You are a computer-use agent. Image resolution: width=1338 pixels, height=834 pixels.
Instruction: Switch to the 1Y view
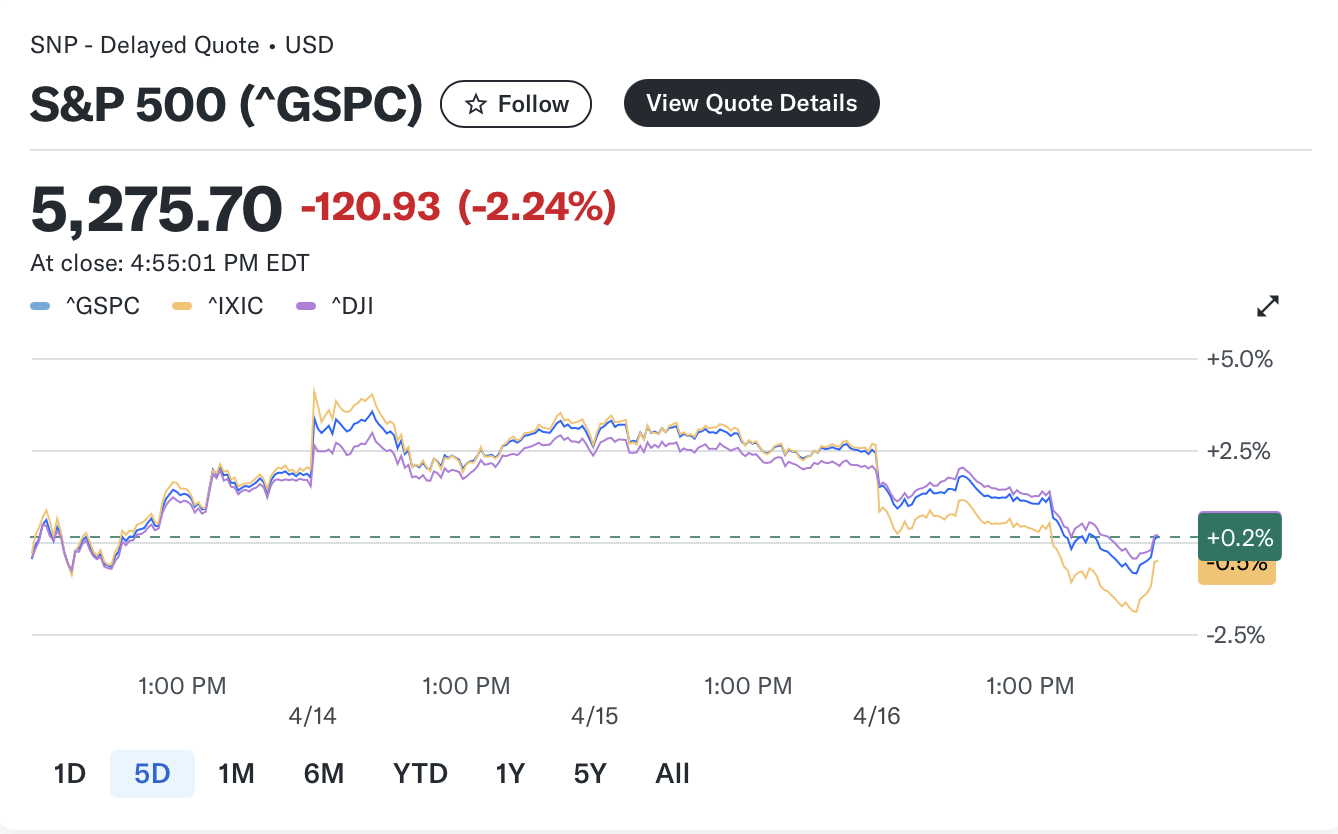point(509,773)
